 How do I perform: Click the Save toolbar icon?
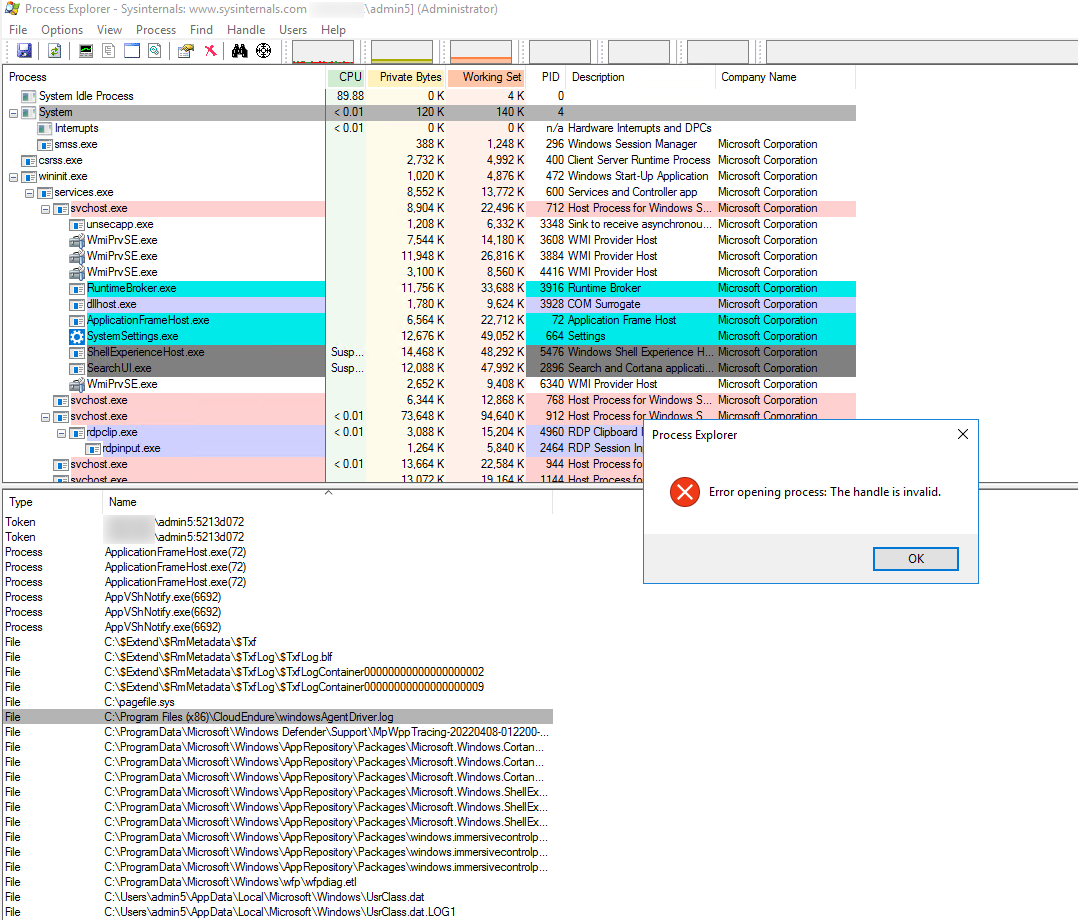point(25,51)
